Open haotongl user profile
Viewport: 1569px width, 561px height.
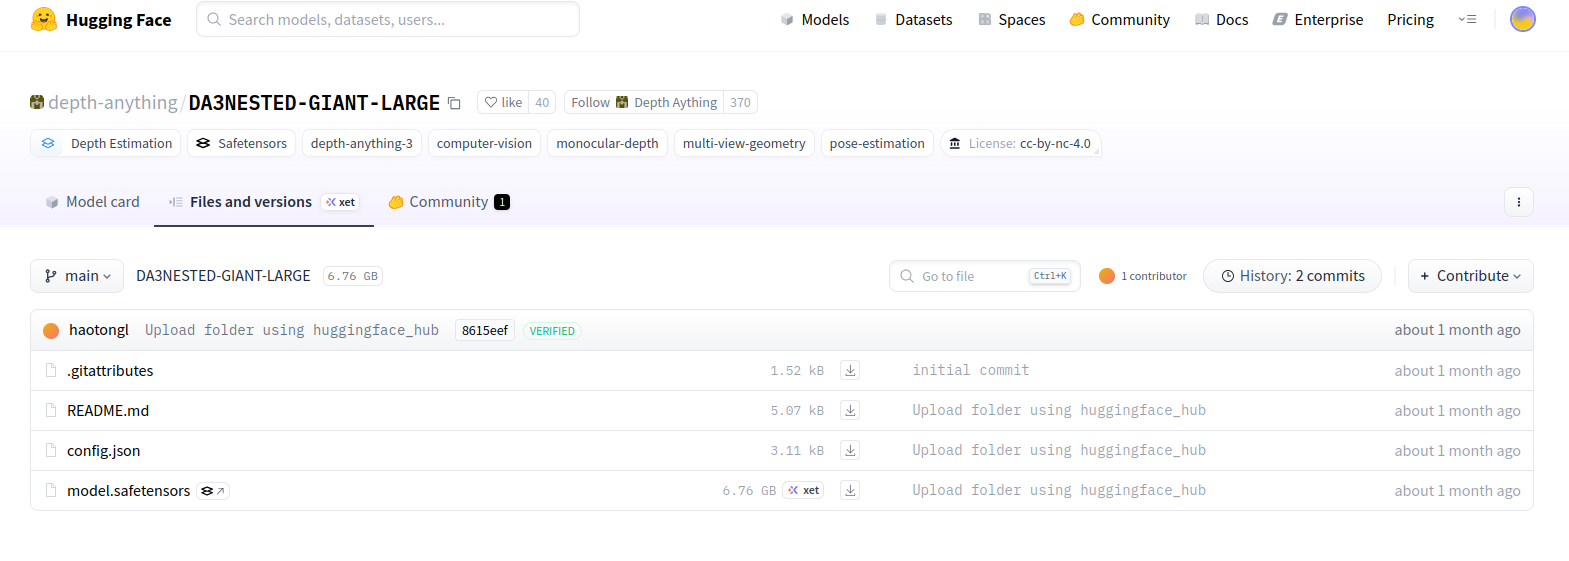click(99, 330)
